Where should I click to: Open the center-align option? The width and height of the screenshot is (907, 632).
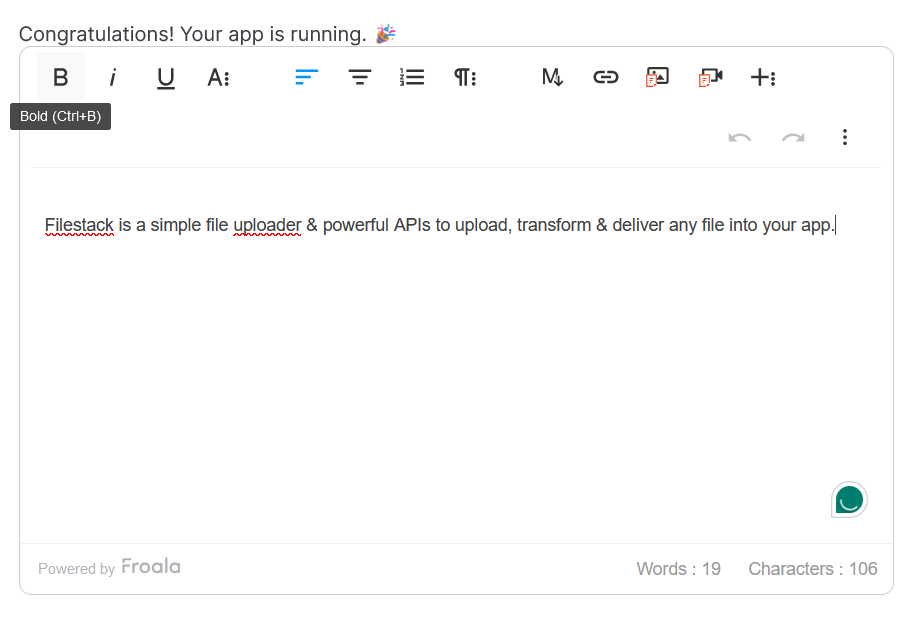tap(359, 77)
